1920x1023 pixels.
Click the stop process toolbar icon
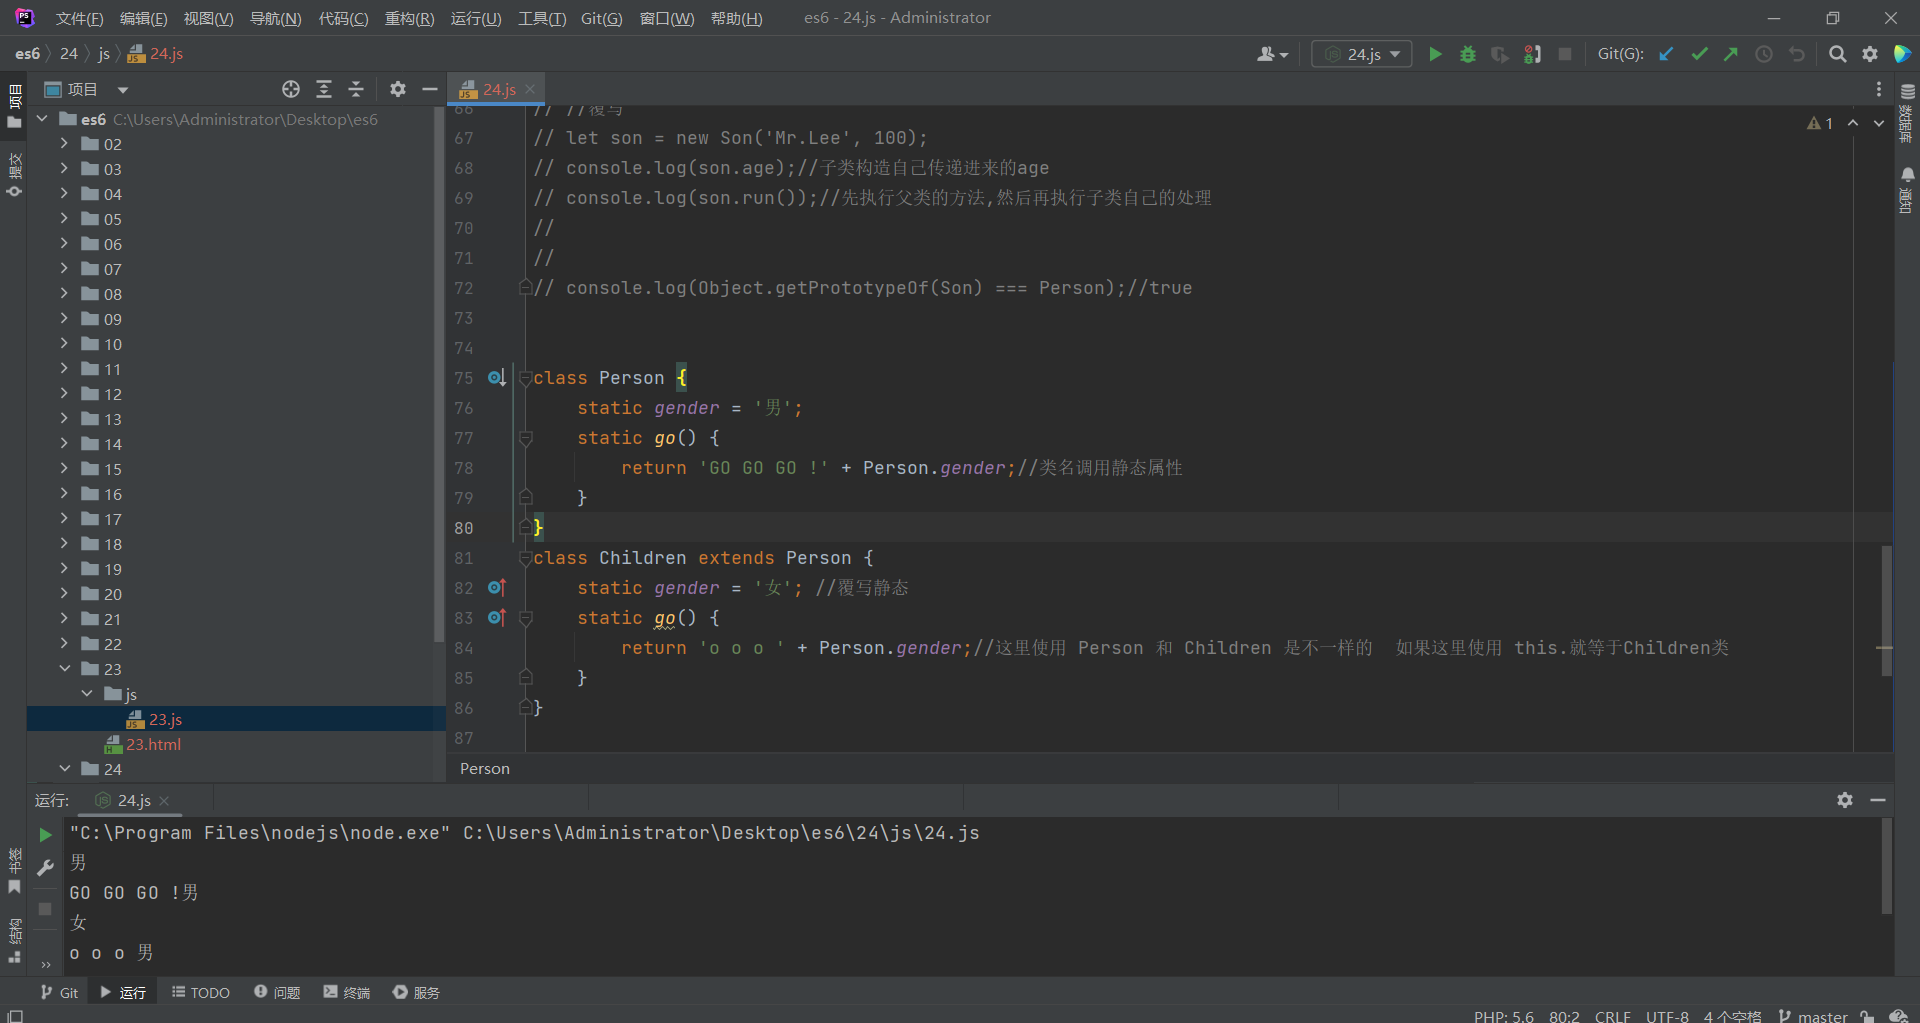click(x=1565, y=54)
